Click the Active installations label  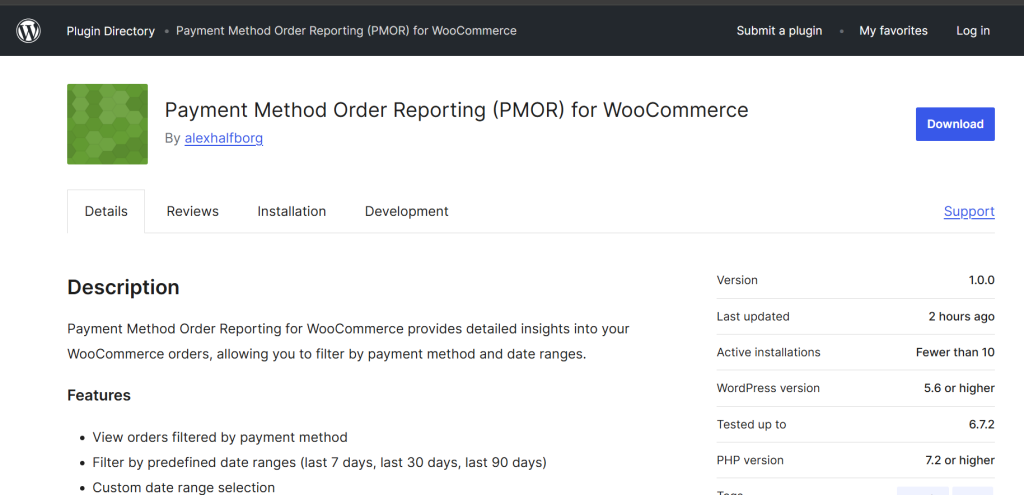pos(768,353)
